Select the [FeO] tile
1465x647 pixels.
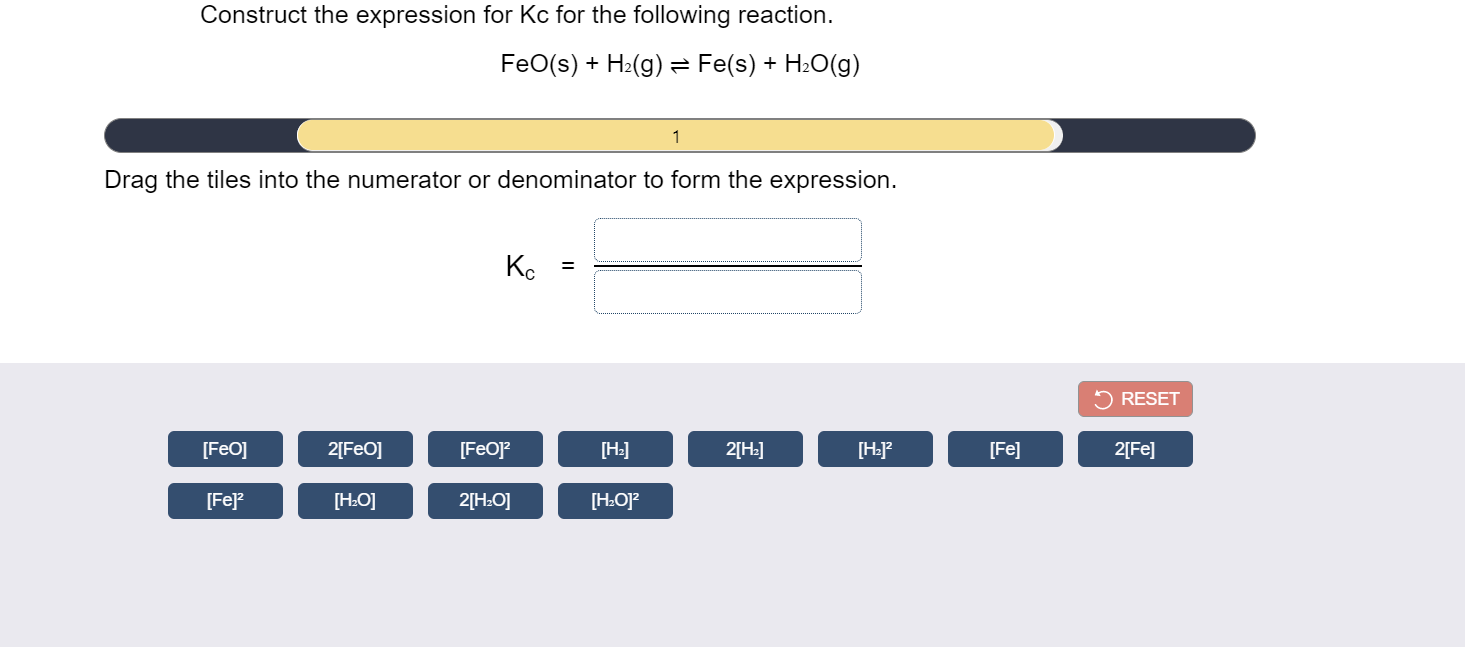225,448
